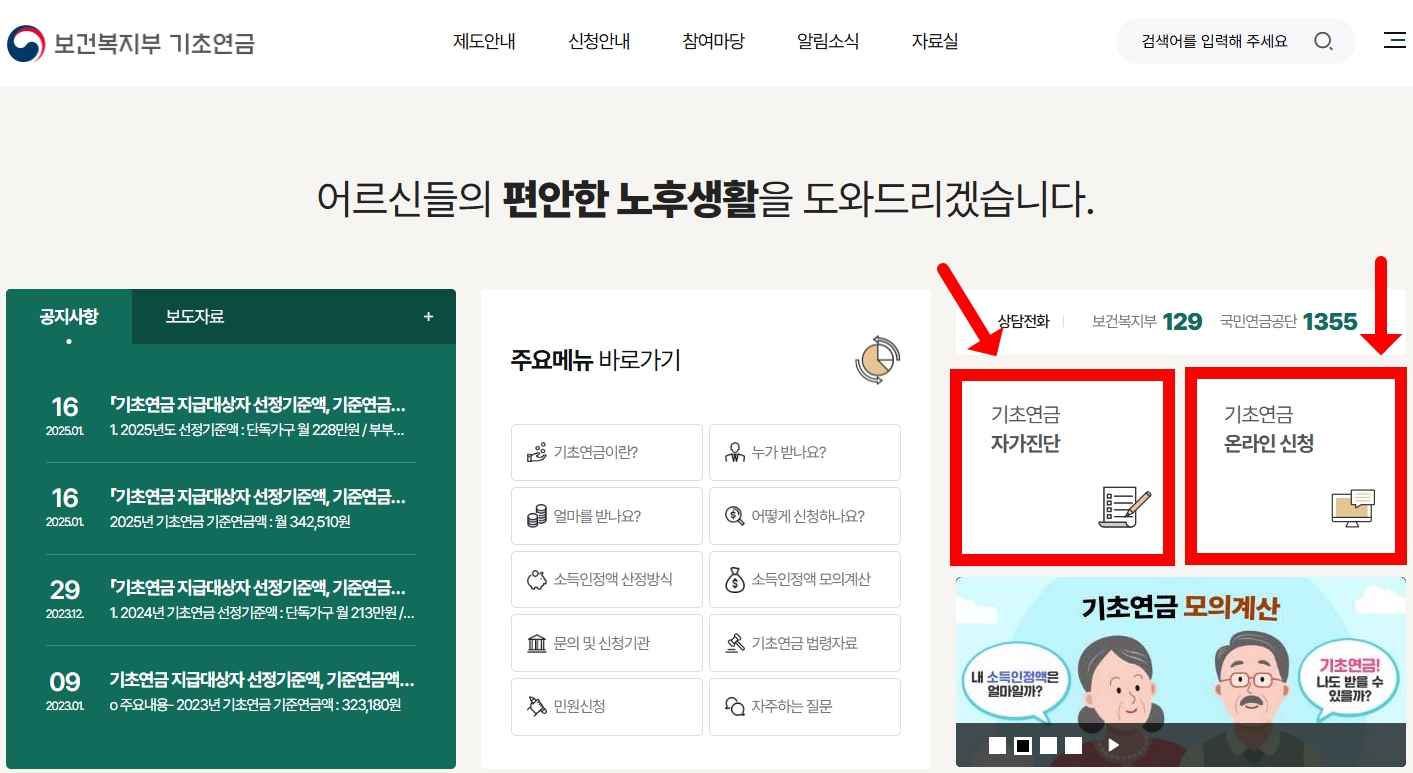Click the search input 검색어를 입력해 주세요
Screen dimensions: 1413x773
point(1215,41)
